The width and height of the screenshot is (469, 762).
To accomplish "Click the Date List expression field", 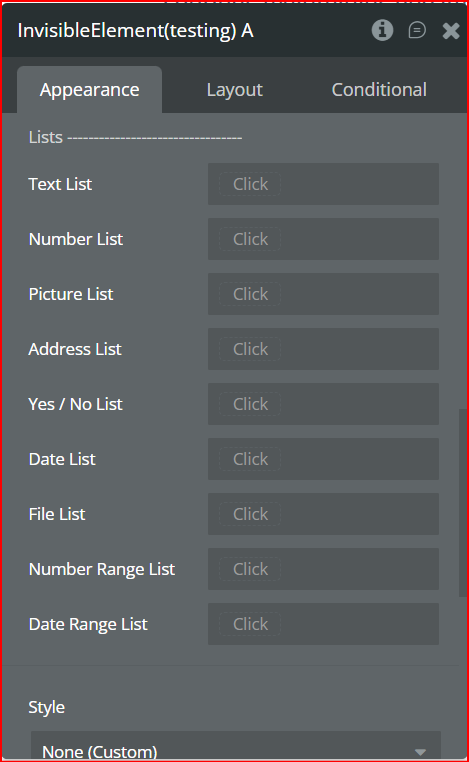I will click(x=323, y=459).
